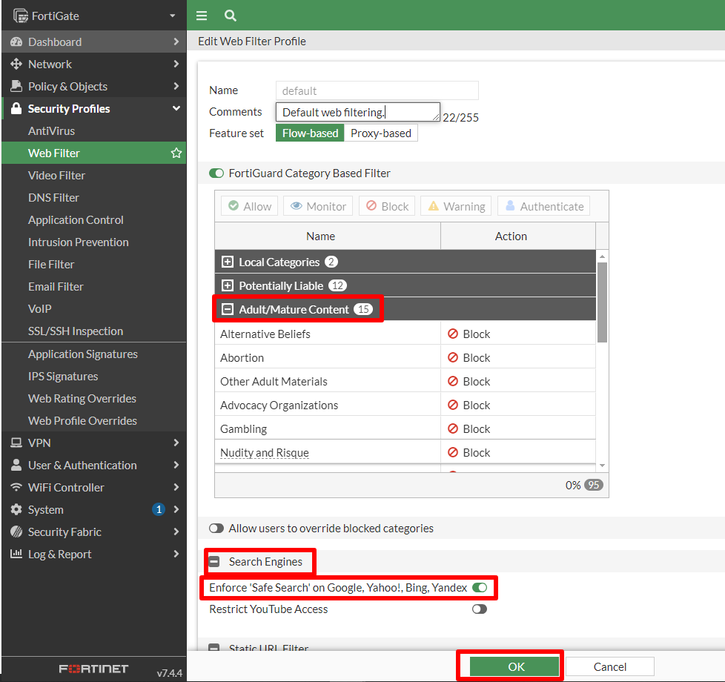Expand Local Categories group
This screenshot has width=725, height=682.
point(227,262)
